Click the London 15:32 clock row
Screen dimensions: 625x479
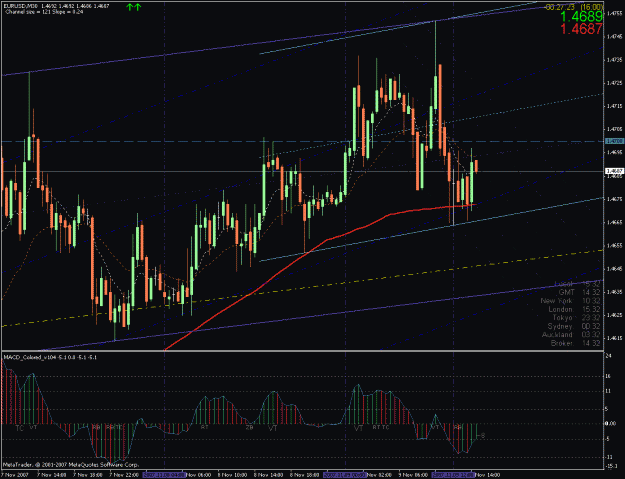coord(574,309)
